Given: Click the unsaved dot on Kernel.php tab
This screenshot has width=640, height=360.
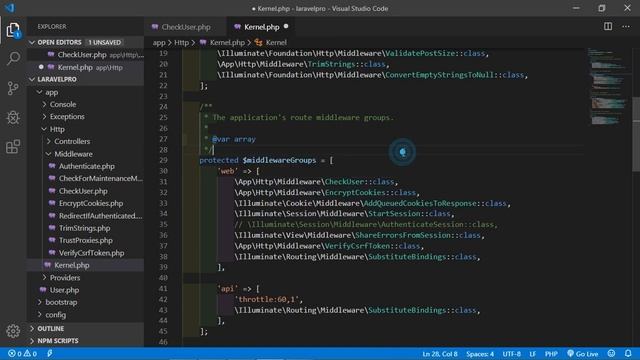Looking at the screenshot, I should pyautogui.click(x=286, y=27).
